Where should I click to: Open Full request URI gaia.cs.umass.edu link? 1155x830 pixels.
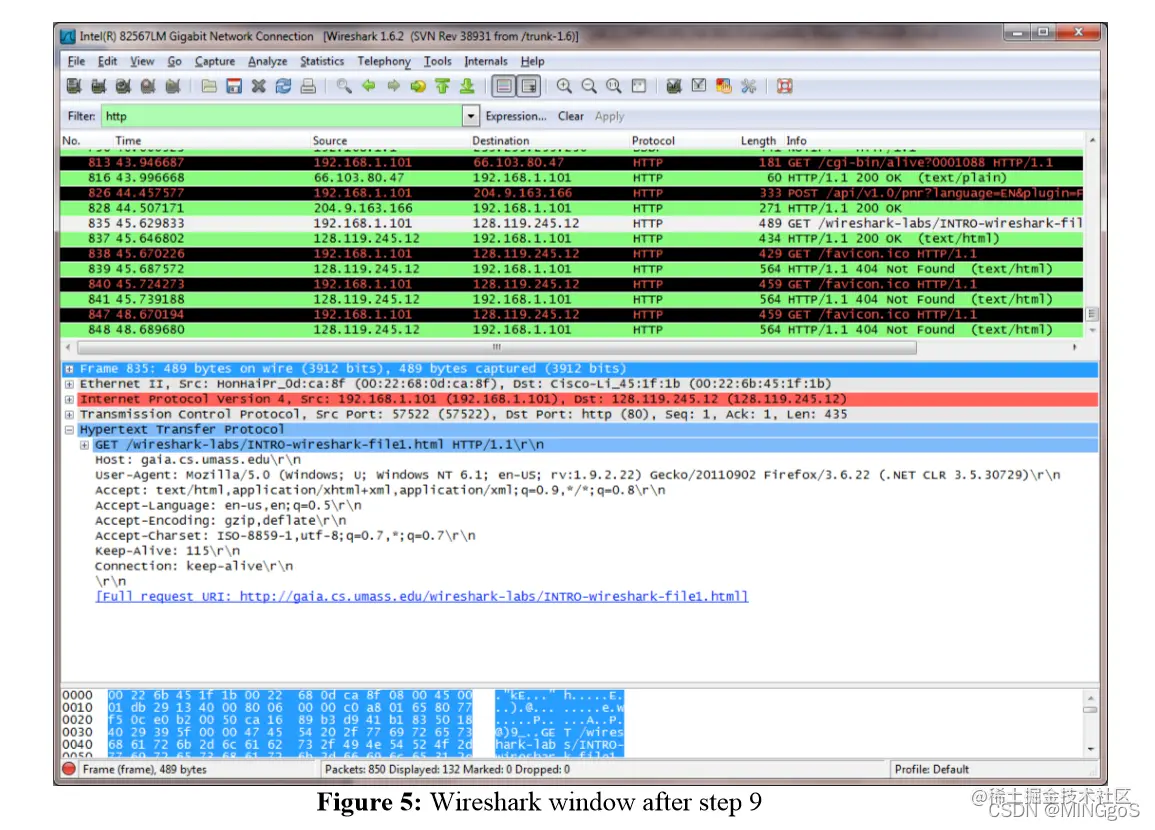click(421, 597)
